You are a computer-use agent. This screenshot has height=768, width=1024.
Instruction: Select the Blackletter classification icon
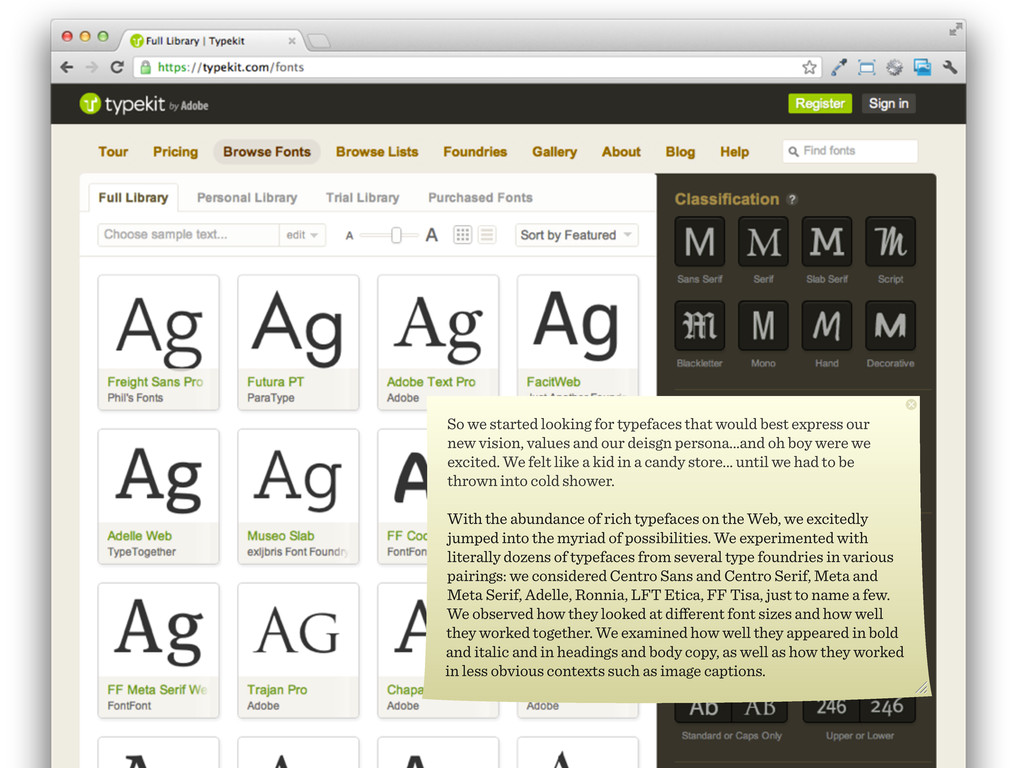click(x=699, y=325)
